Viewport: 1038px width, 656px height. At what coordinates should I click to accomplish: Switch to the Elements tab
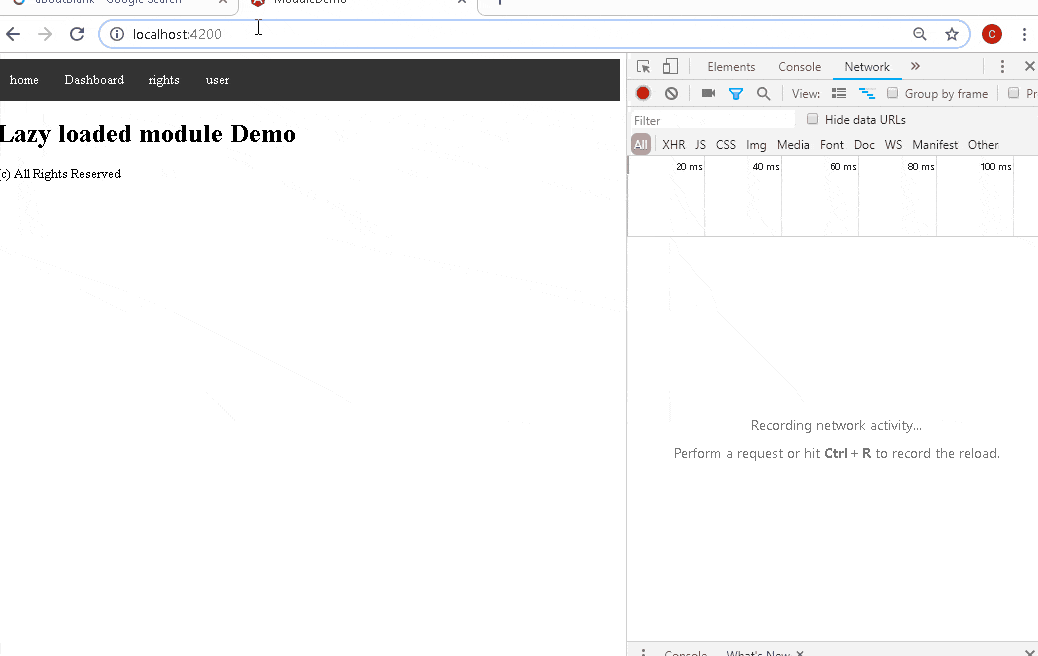point(731,67)
